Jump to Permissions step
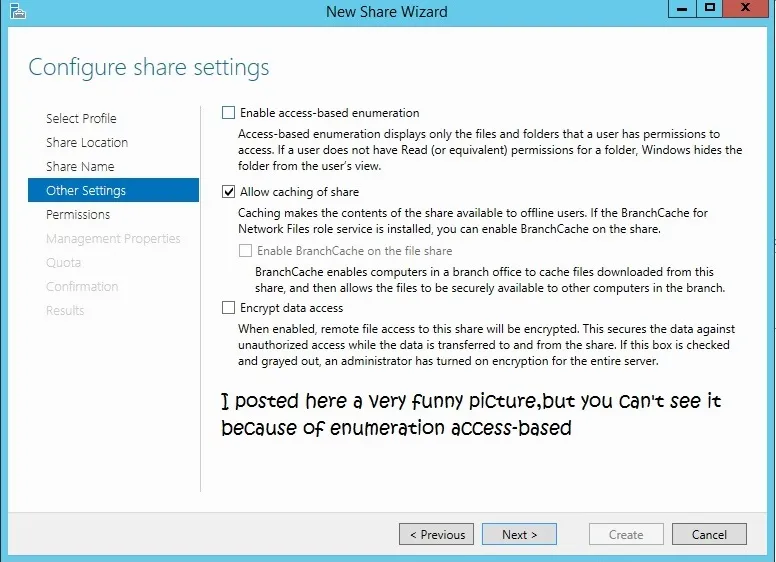 78,214
